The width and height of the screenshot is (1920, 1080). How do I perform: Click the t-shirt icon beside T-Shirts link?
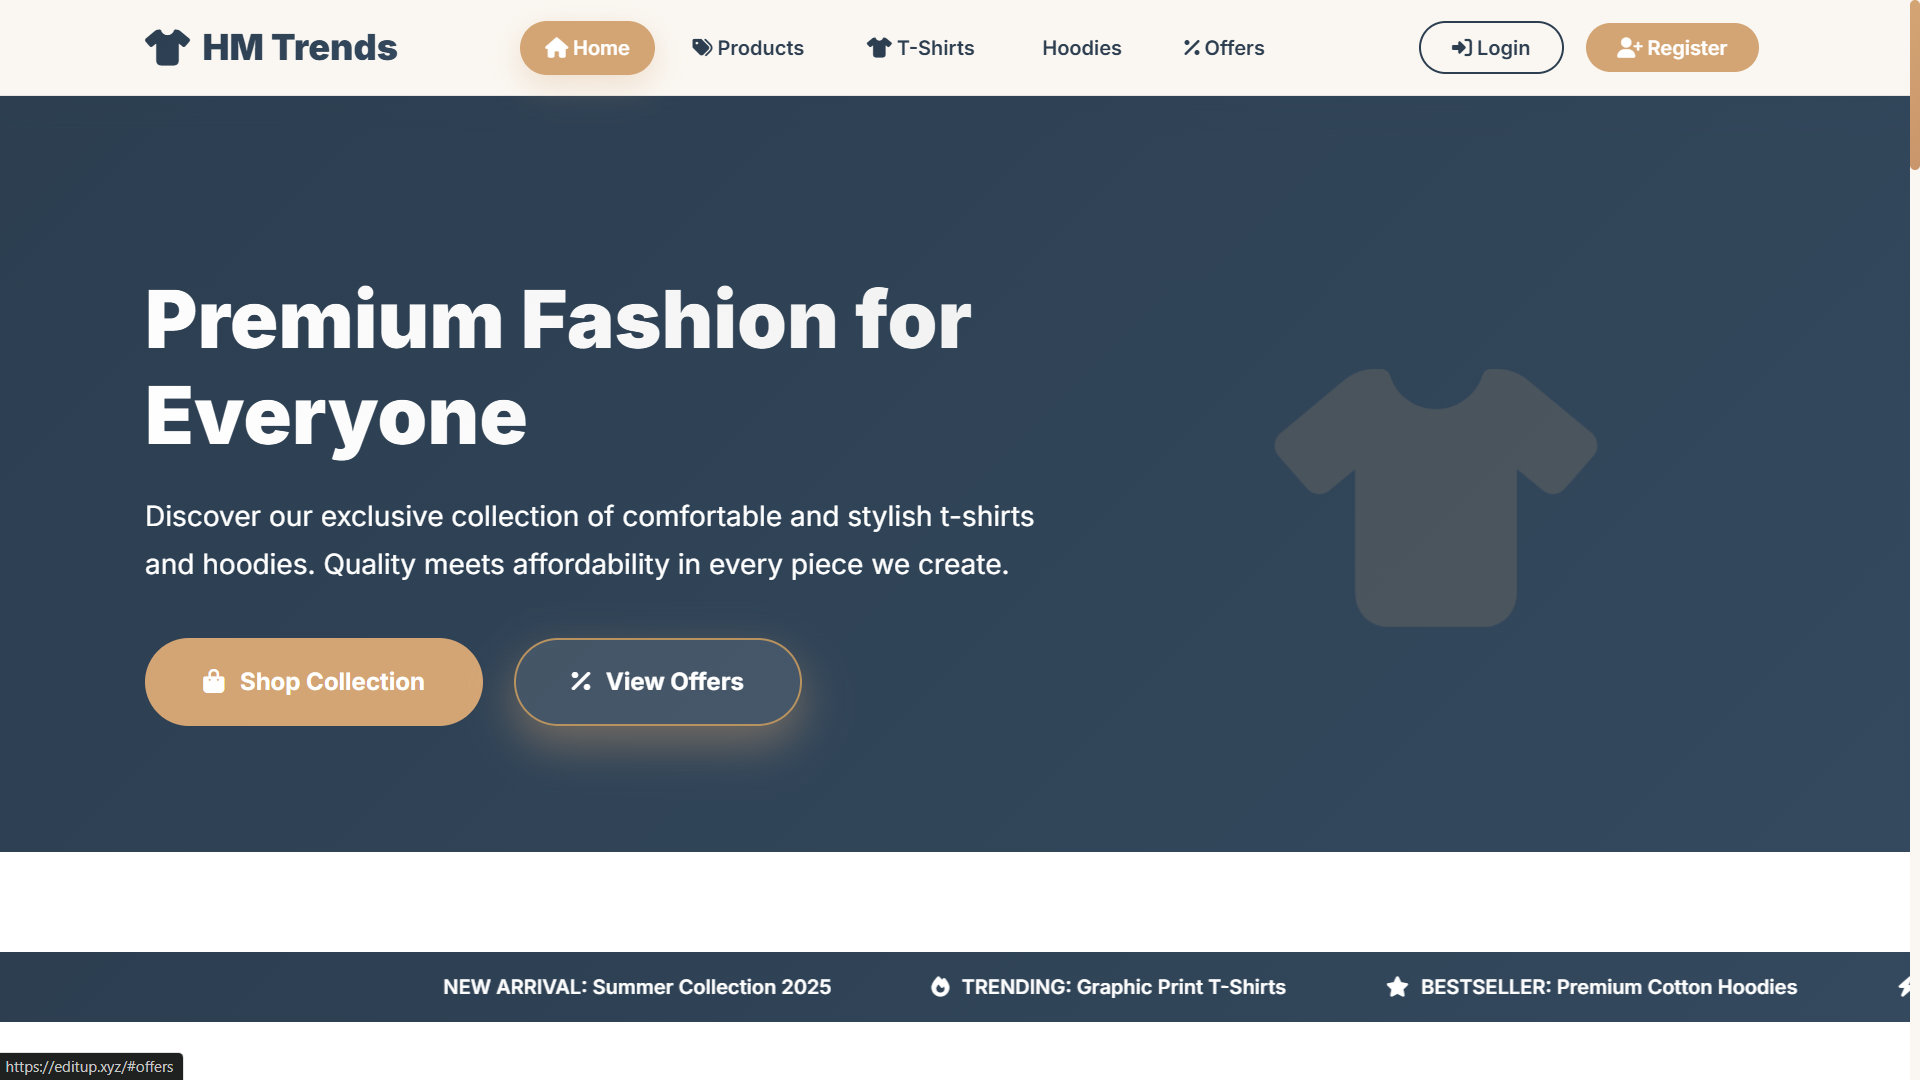878,47
